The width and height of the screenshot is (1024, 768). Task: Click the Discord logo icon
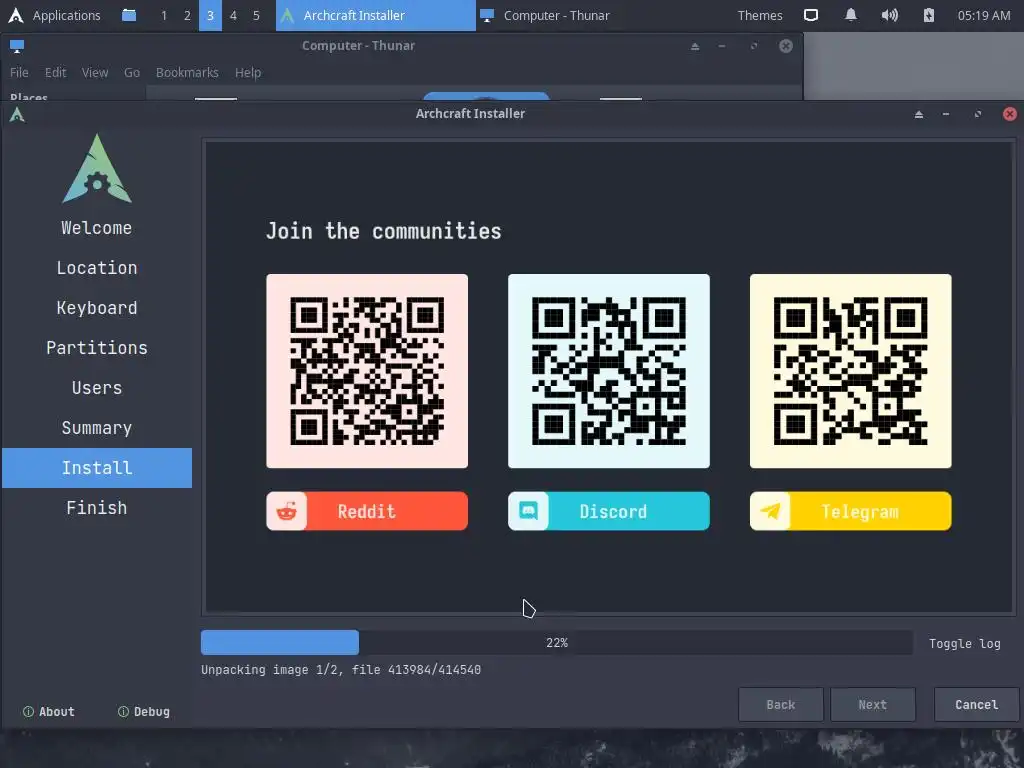coord(528,511)
